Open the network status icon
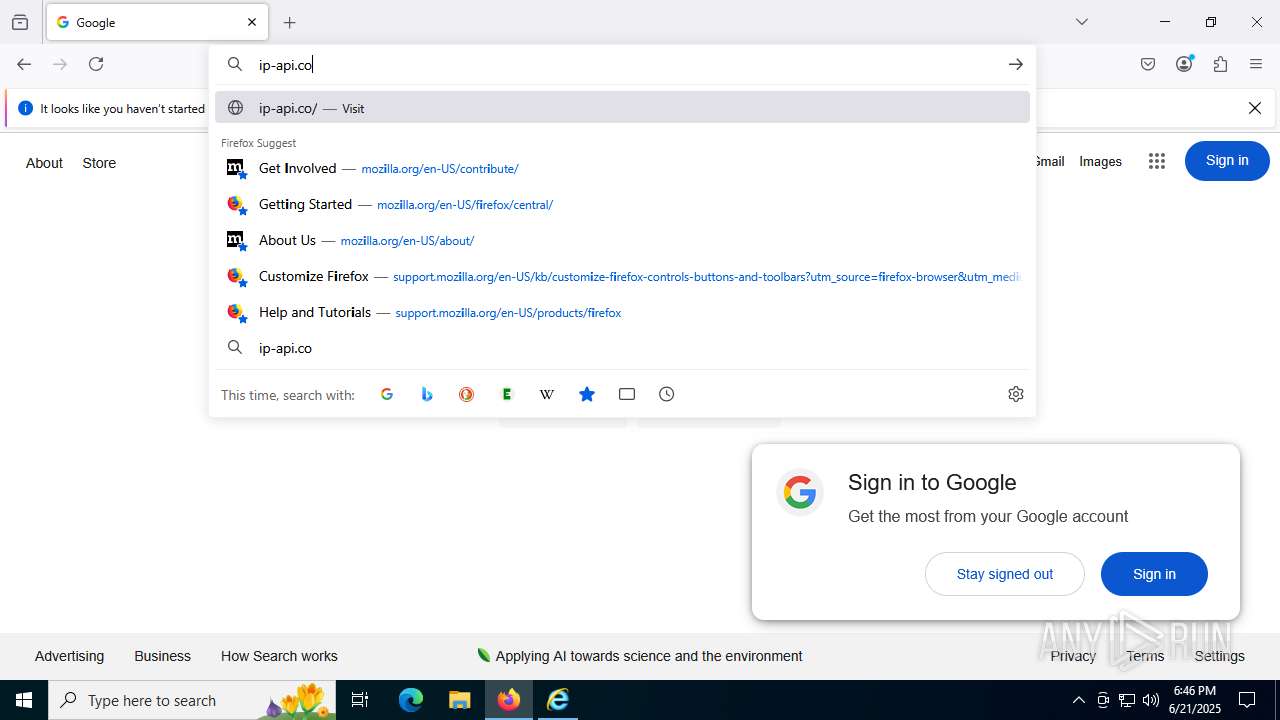This screenshot has width=1280, height=720. point(1127,700)
